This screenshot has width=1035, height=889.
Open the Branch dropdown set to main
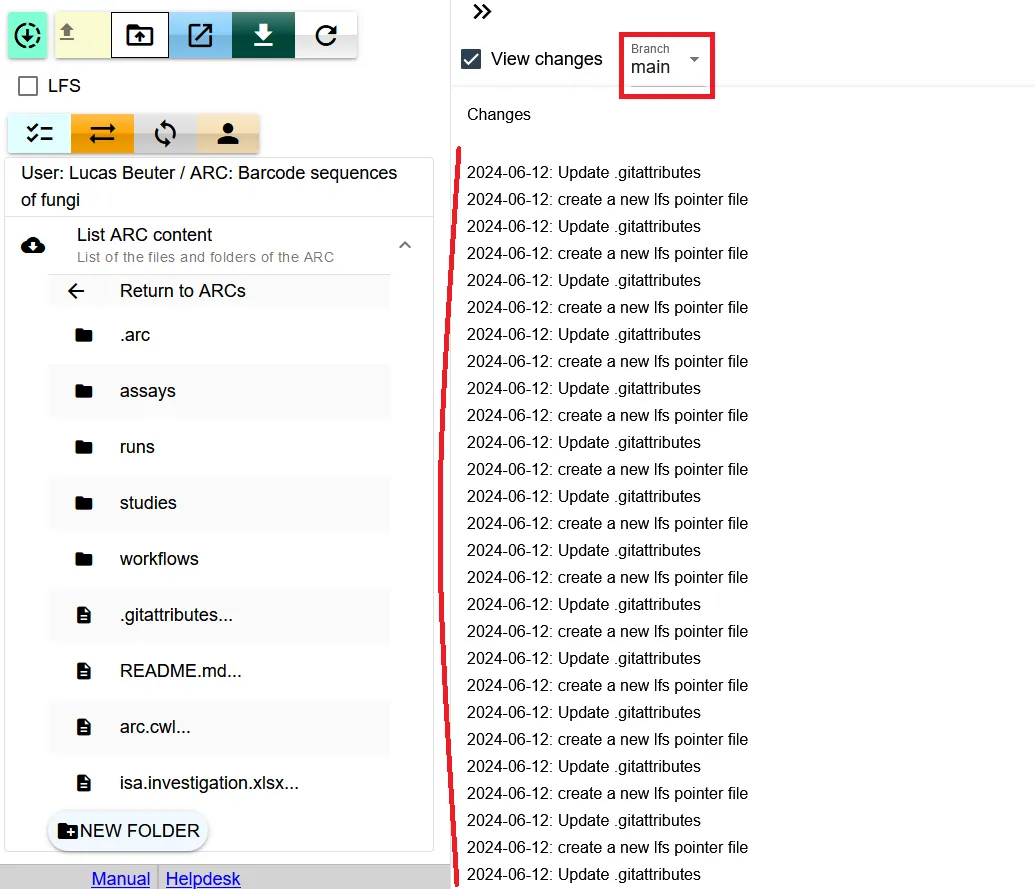pyautogui.click(x=666, y=62)
